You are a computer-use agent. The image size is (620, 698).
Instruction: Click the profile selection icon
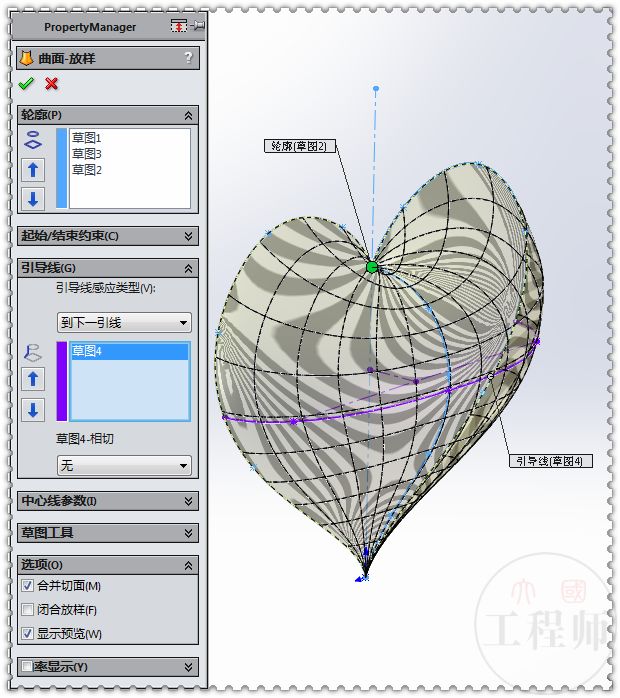33,140
